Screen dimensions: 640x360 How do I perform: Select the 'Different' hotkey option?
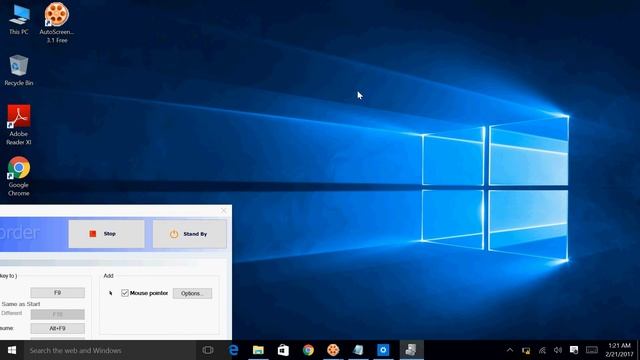[11, 313]
